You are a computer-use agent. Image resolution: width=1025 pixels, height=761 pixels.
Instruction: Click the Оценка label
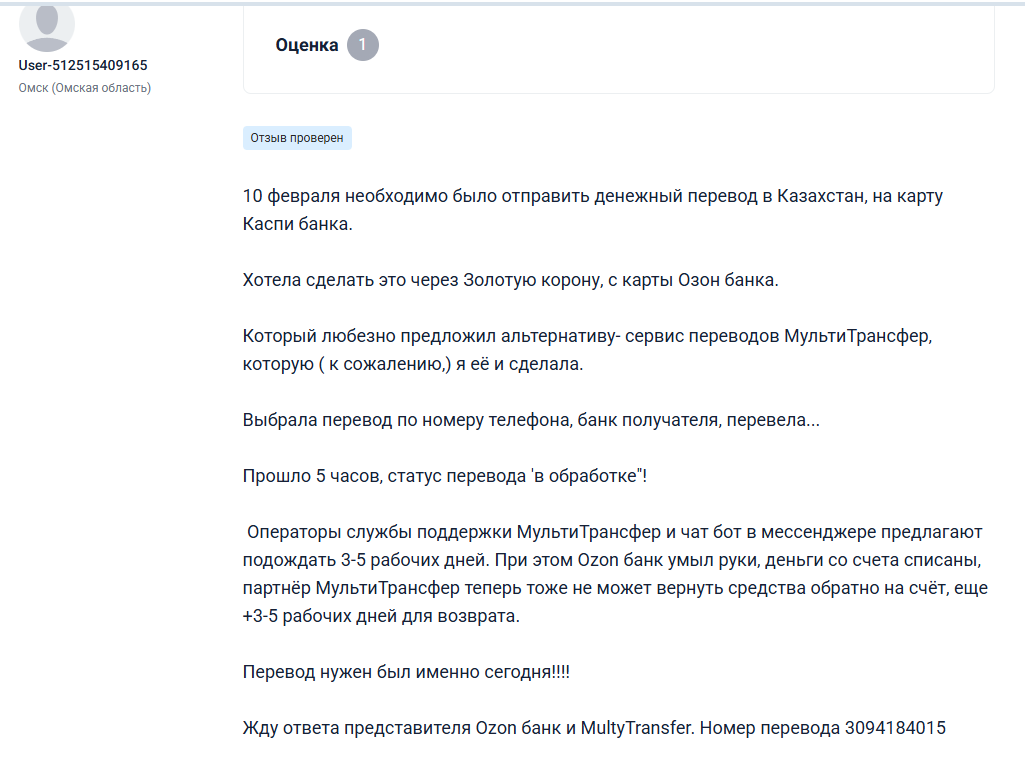307,45
